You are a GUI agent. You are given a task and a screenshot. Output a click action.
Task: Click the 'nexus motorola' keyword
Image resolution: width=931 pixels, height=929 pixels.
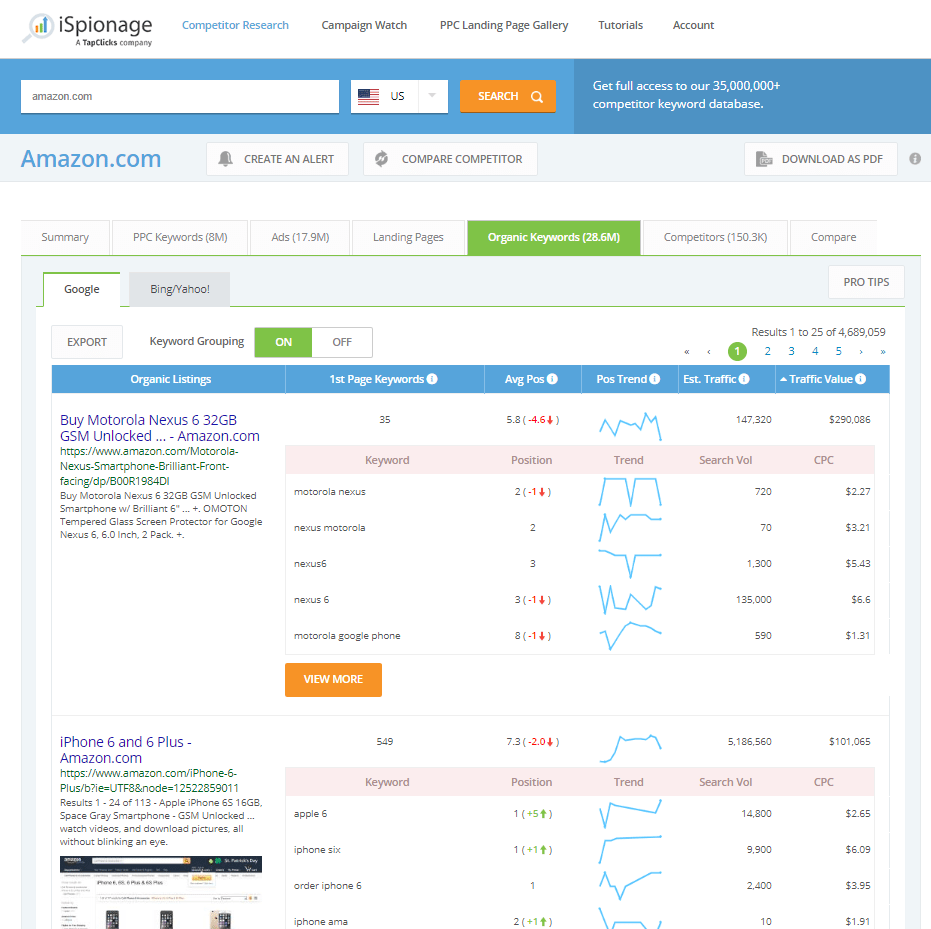tap(330, 528)
